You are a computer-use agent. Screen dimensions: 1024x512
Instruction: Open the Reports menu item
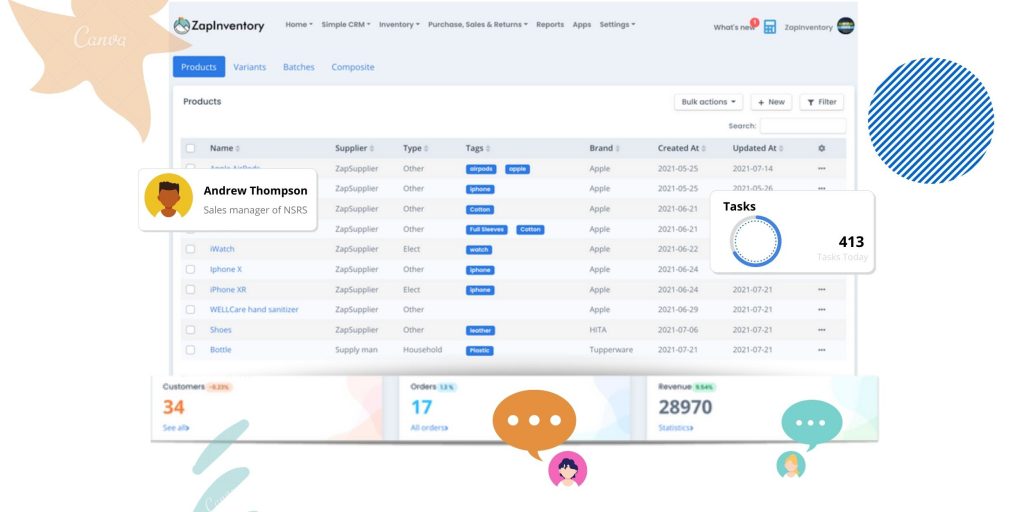tap(550, 25)
